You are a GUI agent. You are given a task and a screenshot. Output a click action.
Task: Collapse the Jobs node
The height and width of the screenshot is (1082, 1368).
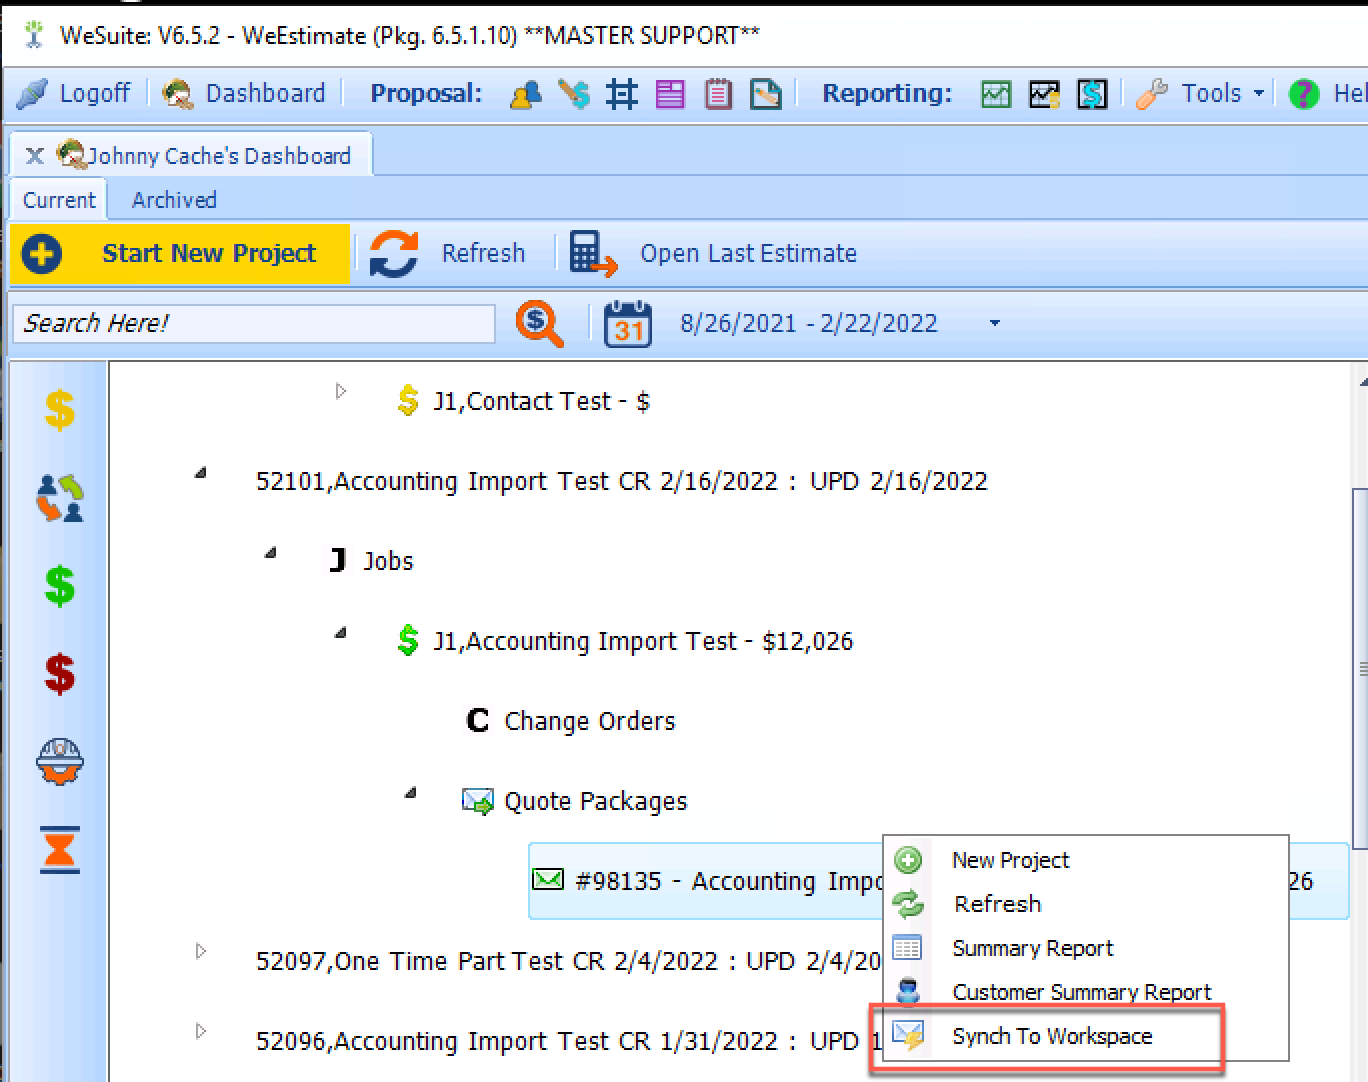click(x=271, y=552)
